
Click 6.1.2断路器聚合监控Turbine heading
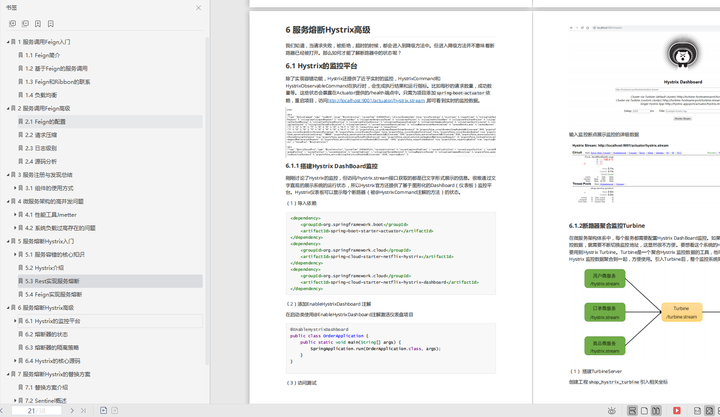pos(607,226)
